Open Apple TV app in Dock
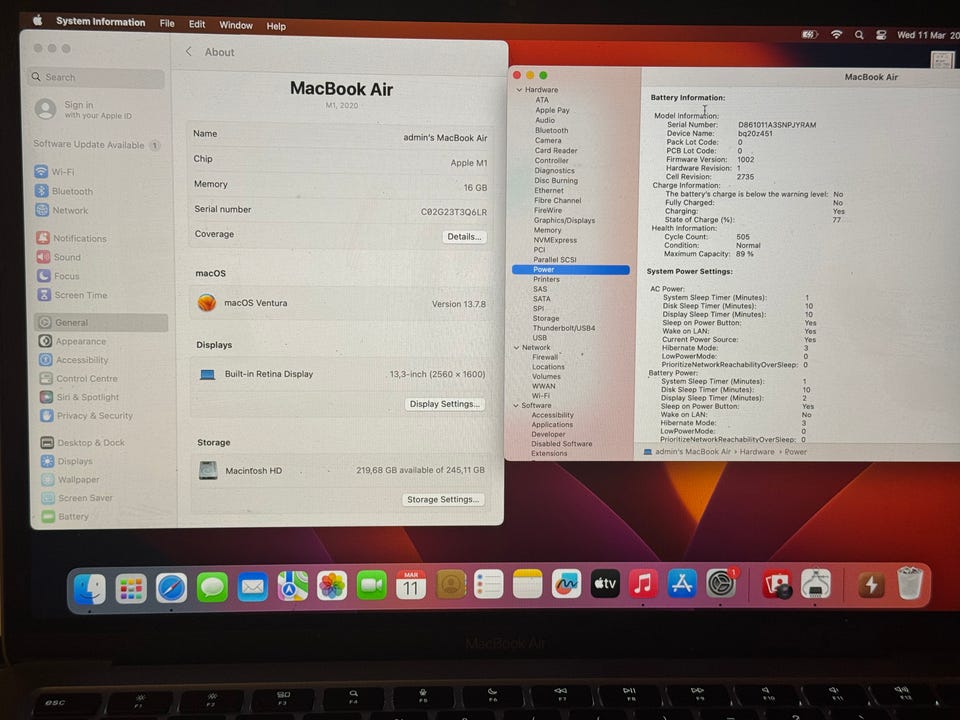The image size is (960, 720). pos(605,583)
